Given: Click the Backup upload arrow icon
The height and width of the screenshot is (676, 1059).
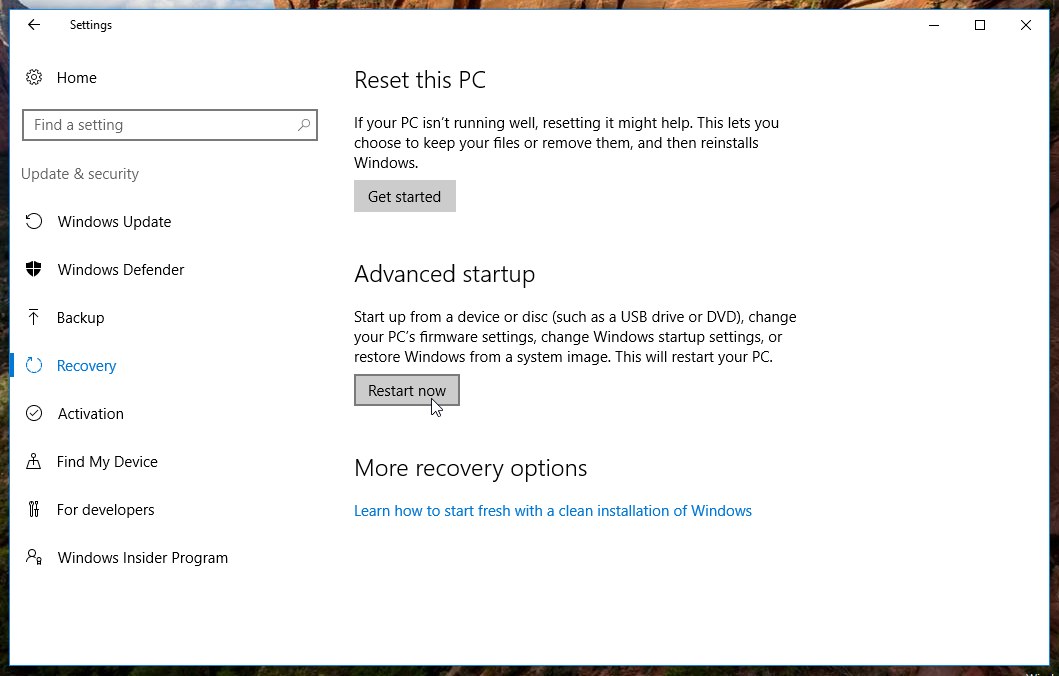Looking at the screenshot, I should point(34,317).
